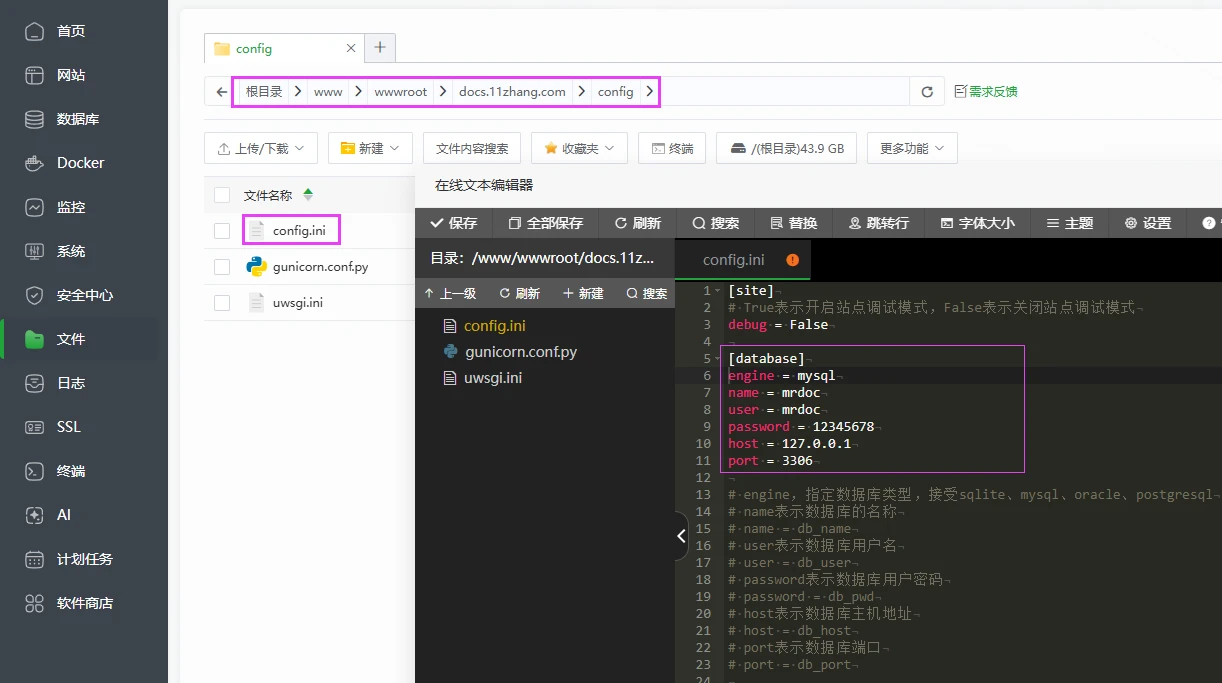Open the 系统 system sidebar icon
This screenshot has height=683, width=1222.
pyautogui.click(x=35, y=251)
